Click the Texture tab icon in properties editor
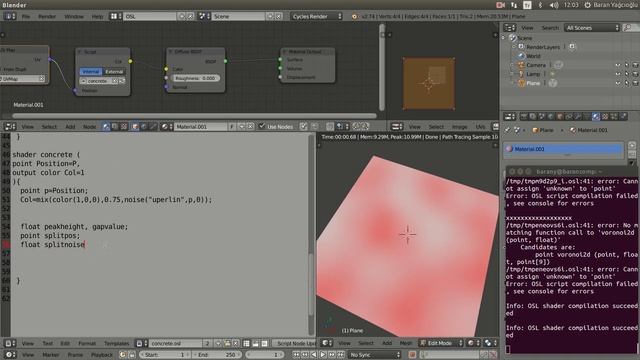Image resolution: width=640 pixels, height=360 pixels. [x=605, y=117]
